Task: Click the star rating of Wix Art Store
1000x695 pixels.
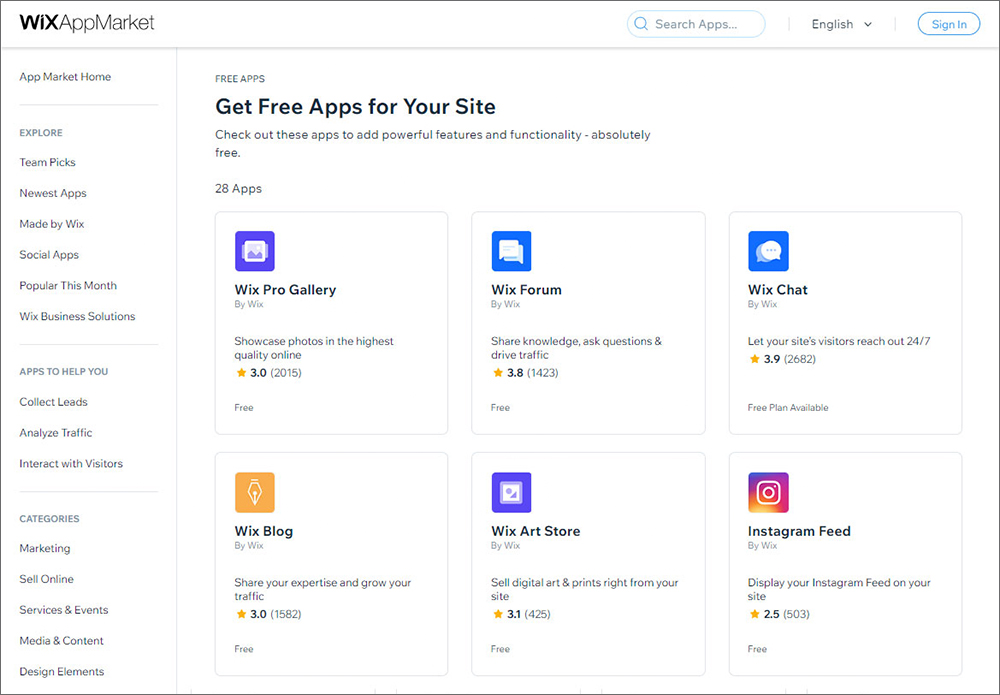Action: (521, 614)
